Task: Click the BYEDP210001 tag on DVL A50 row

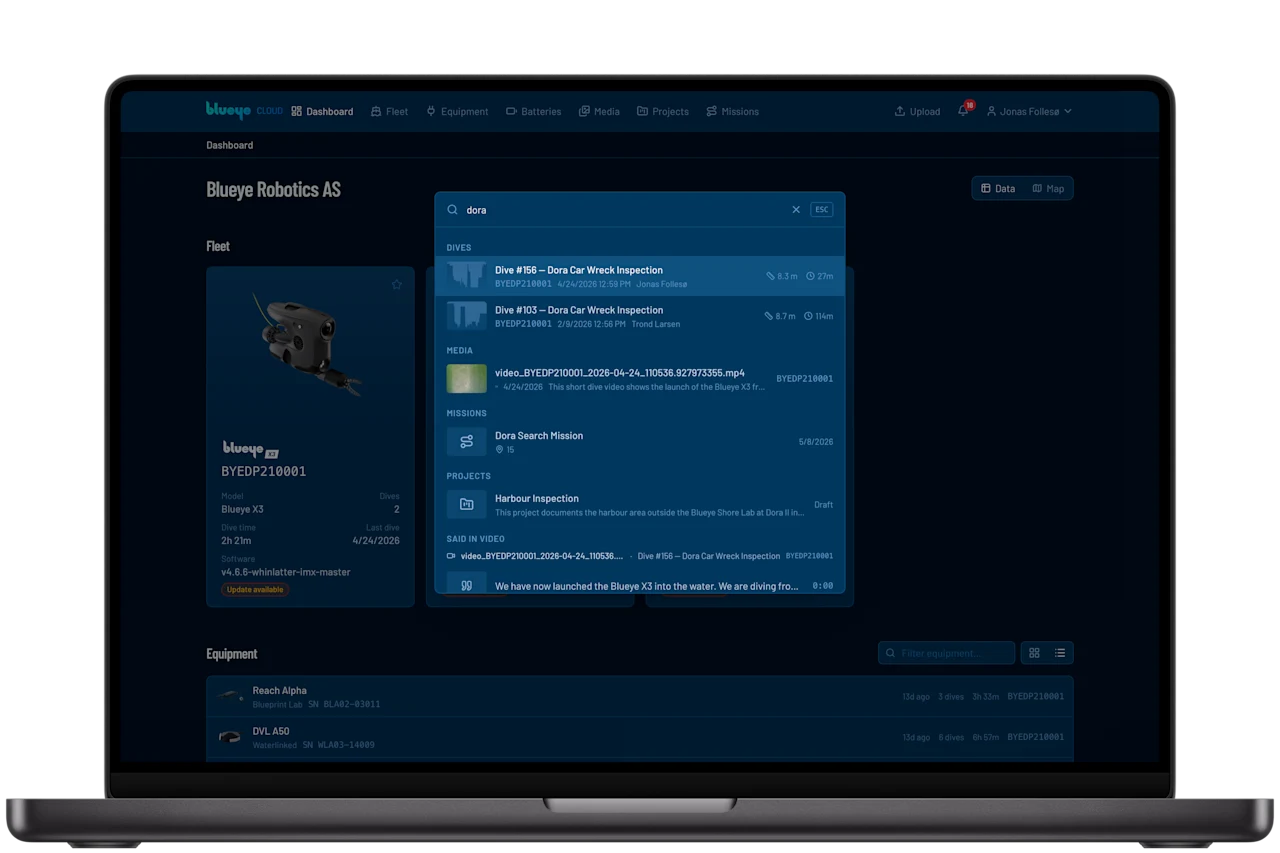Action: pyautogui.click(x=1035, y=737)
